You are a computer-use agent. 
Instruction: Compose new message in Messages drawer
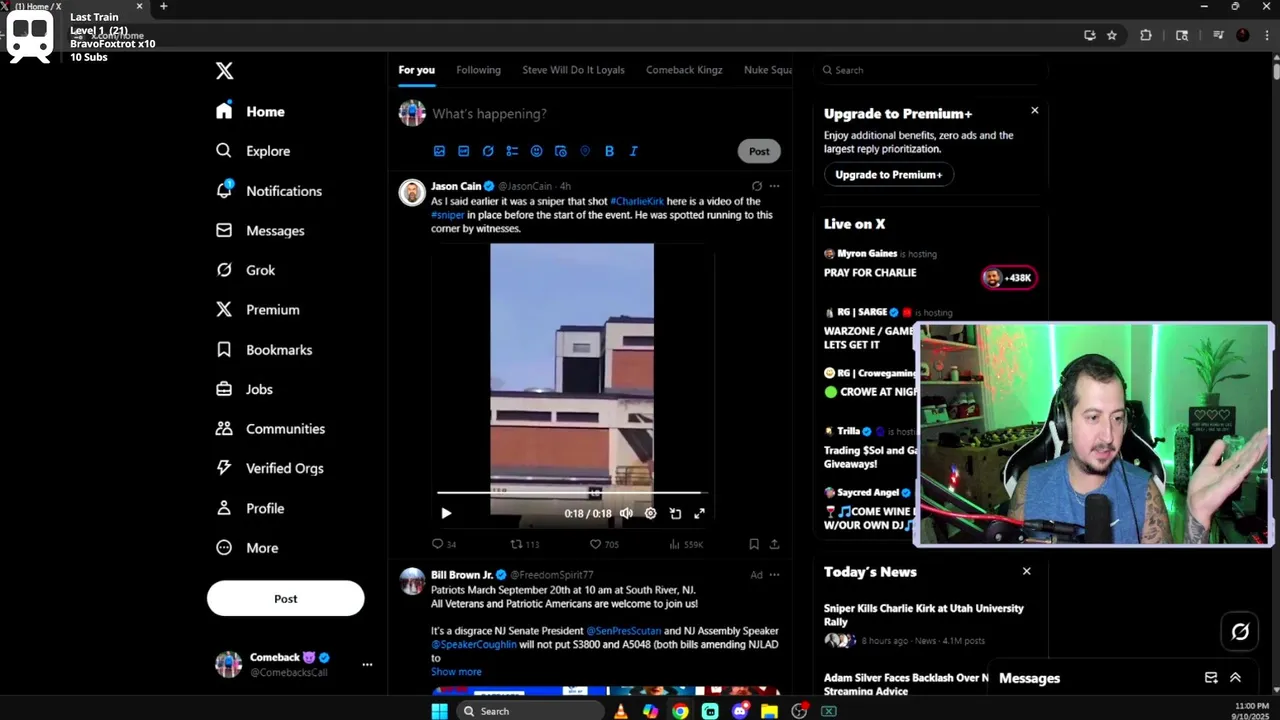coord(1211,678)
